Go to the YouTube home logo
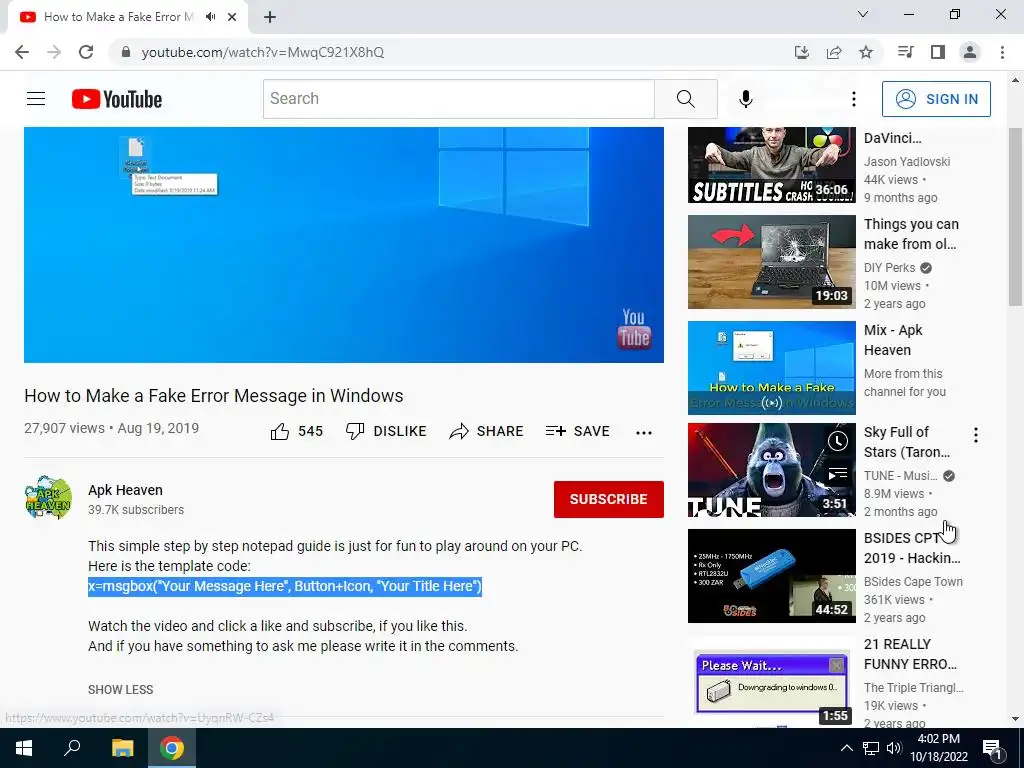This screenshot has height=768, width=1024. (117, 99)
